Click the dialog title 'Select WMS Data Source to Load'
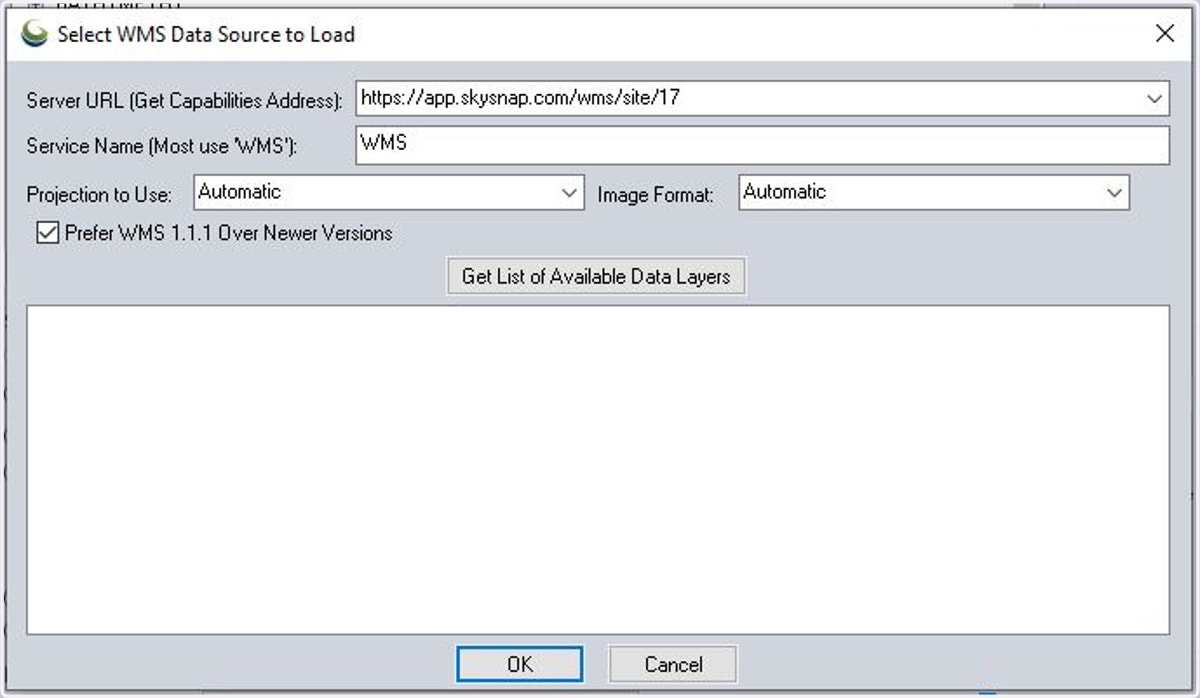Screen dimensions: 1200x698 [x=206, y=35]
